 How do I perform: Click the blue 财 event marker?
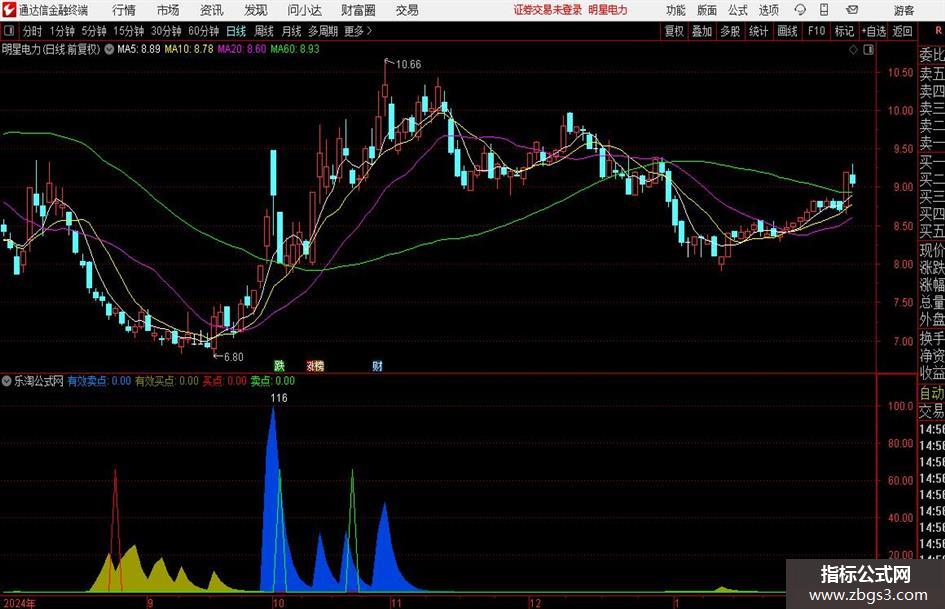pyautogui.click(x=377, y=365)
